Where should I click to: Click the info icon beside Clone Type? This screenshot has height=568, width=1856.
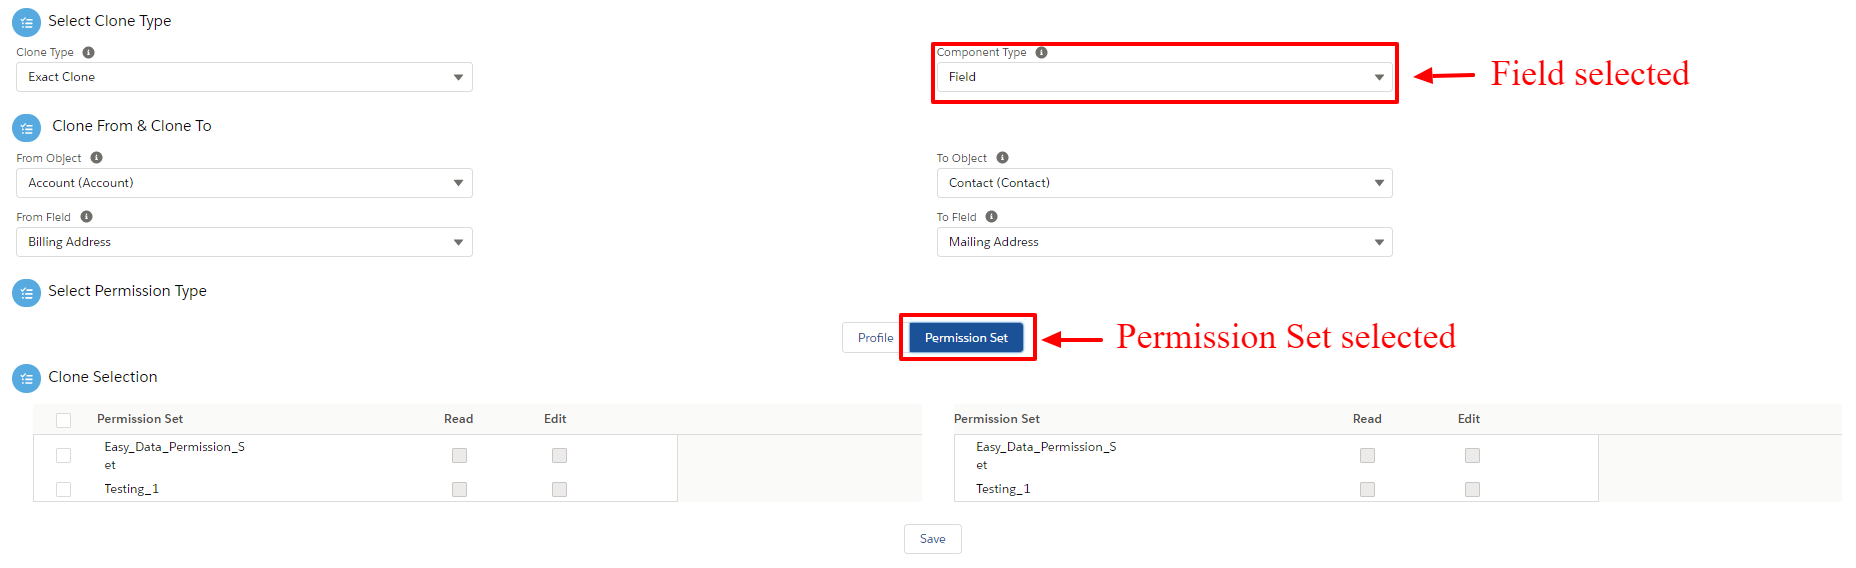point(88,52)
